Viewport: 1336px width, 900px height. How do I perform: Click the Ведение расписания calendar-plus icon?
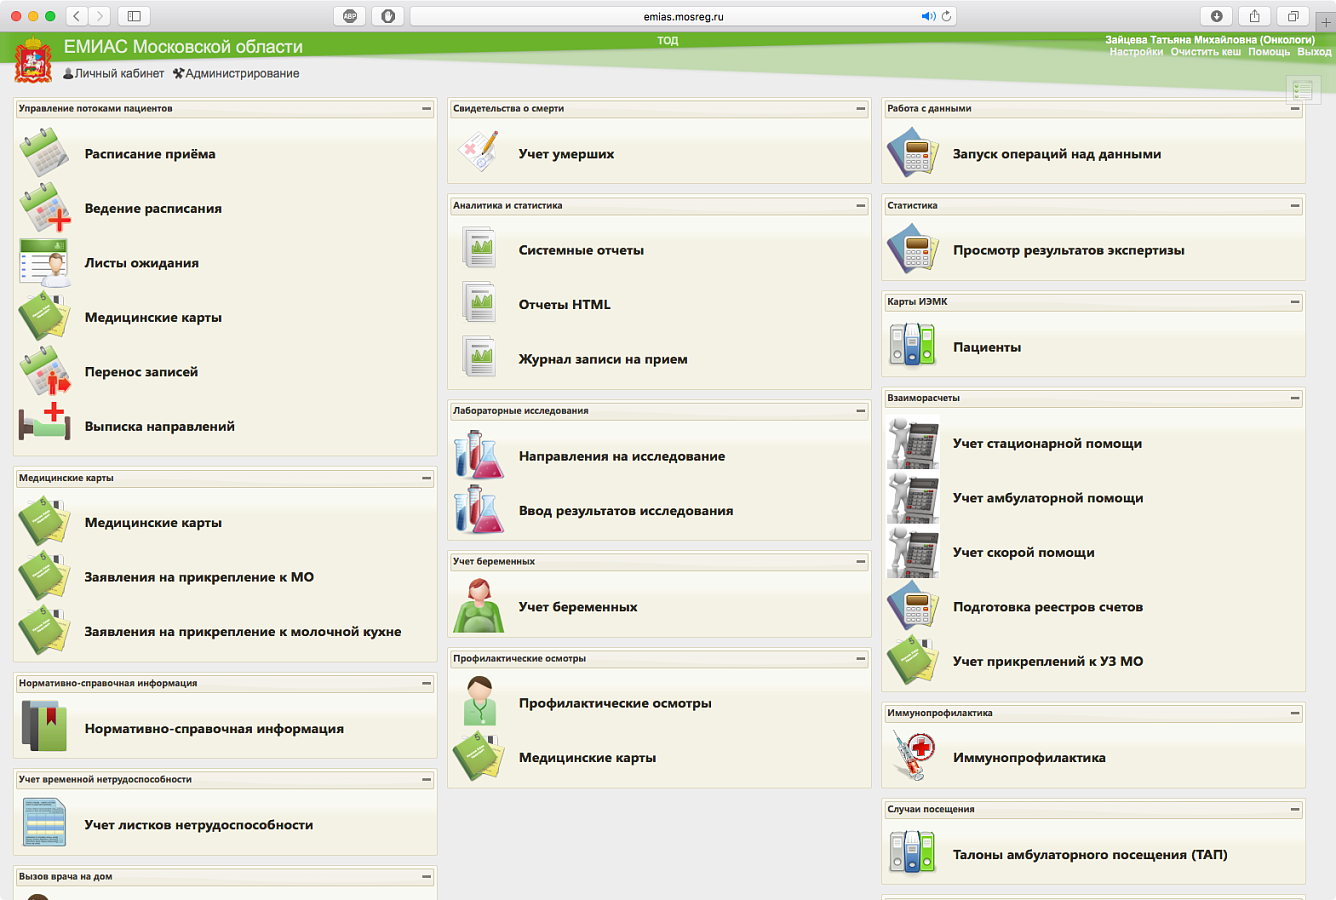coord(44,208)
